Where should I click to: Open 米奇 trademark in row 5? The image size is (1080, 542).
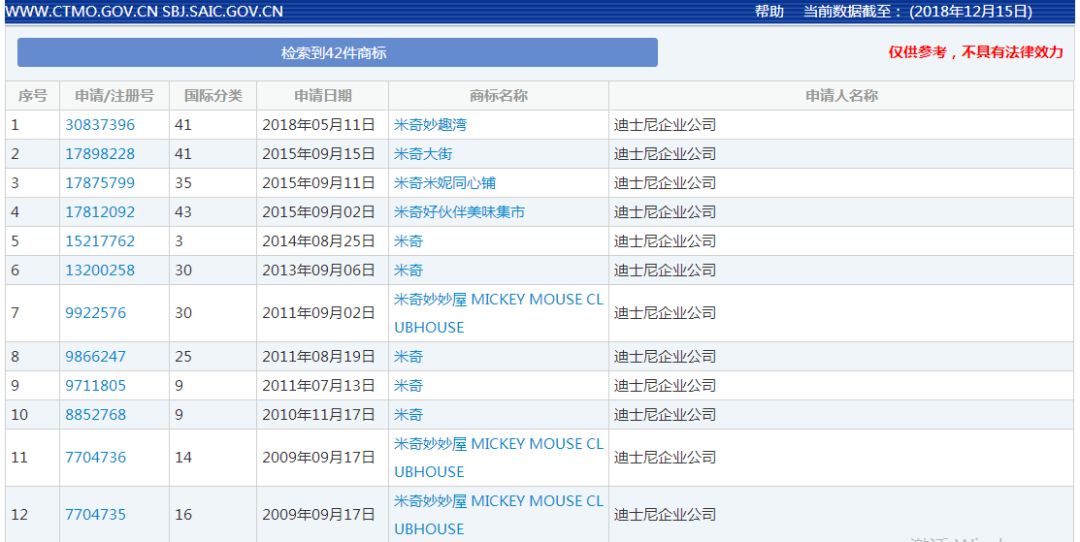tap(408, 240)
